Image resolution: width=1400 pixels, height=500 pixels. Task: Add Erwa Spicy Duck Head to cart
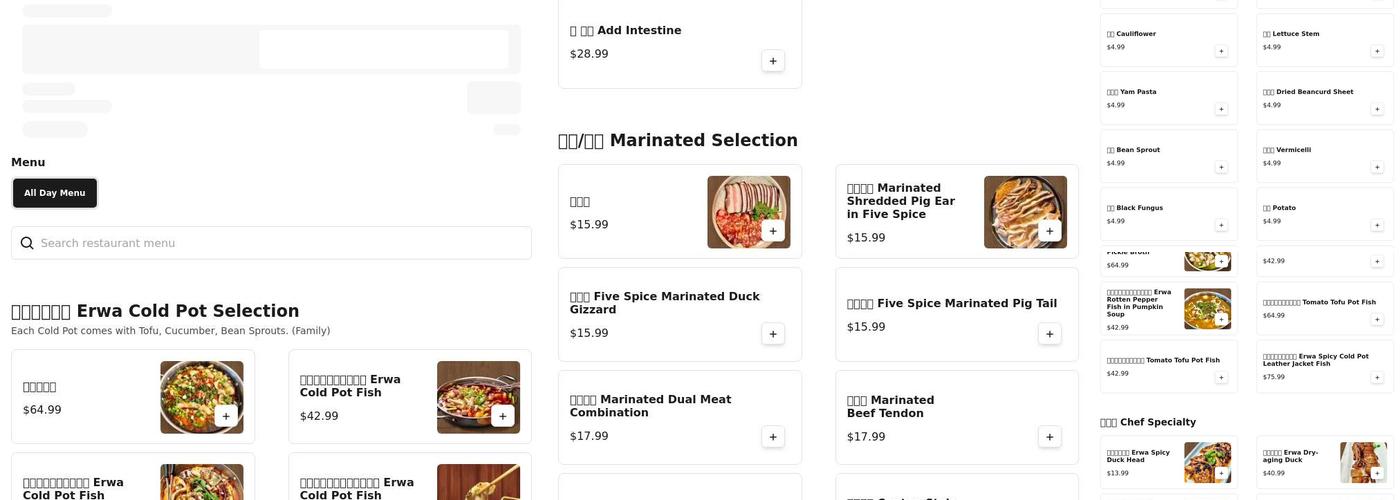[1221, 473]
